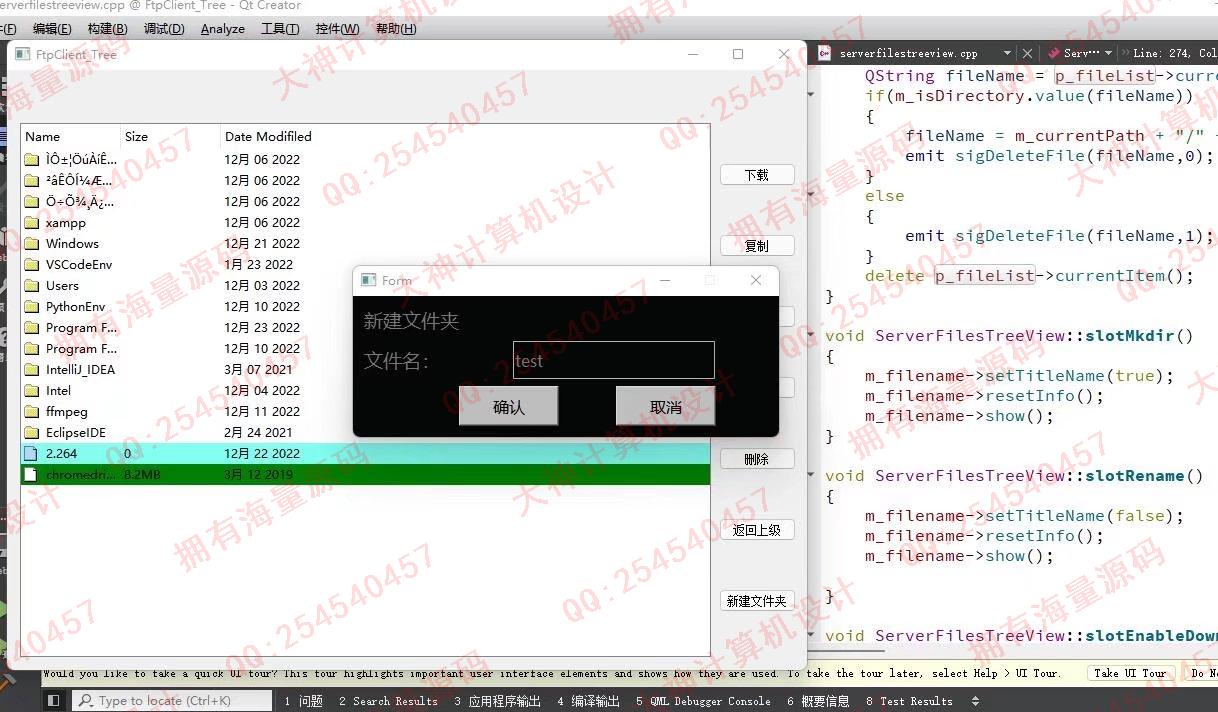Click the 文件名 text input field
Image resolution: width=1218 pixels, height=712 pixels.
point(613,361)
